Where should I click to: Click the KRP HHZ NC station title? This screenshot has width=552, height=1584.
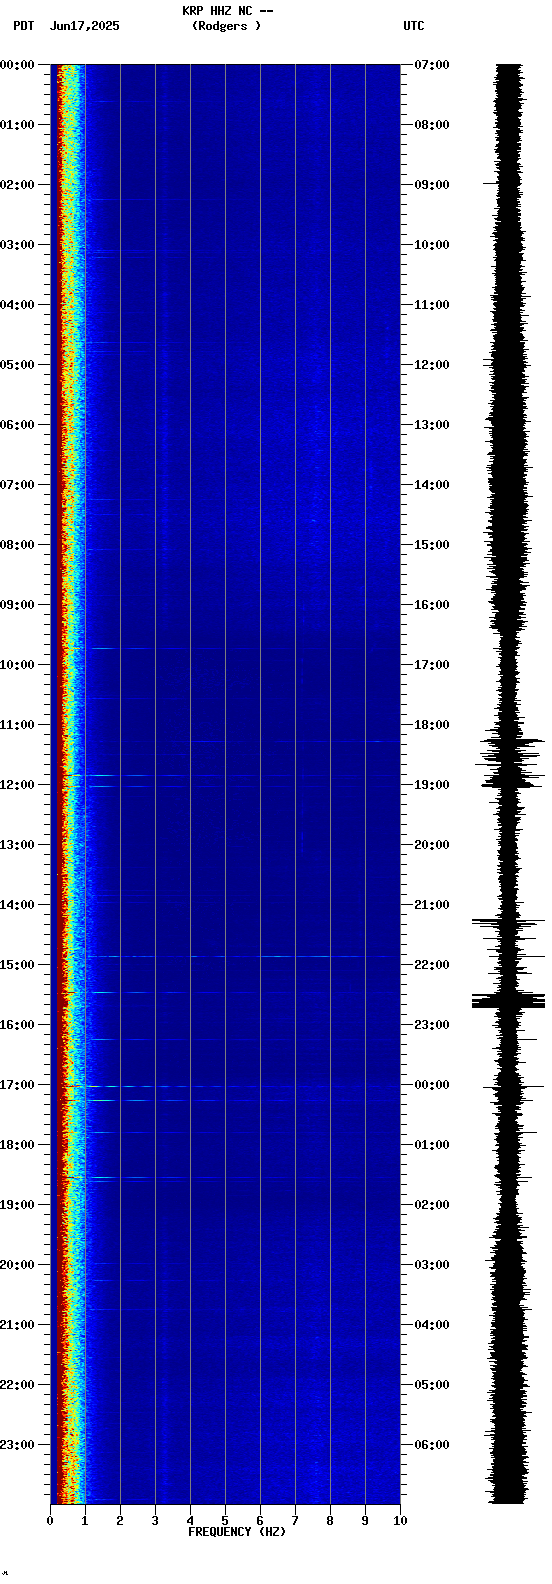coord(227,11)
